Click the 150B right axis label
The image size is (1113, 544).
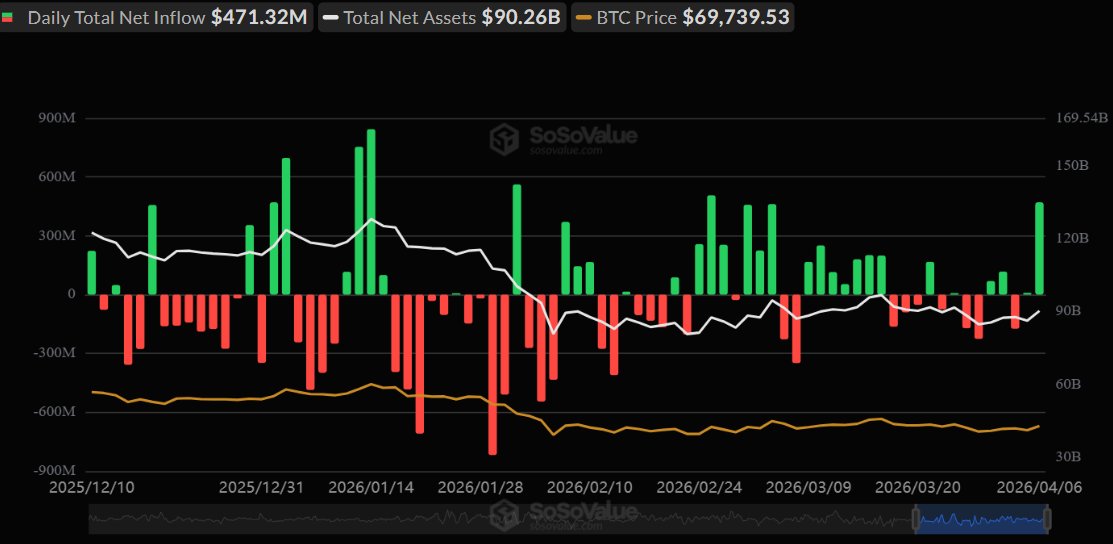(x=1072, y=165)
